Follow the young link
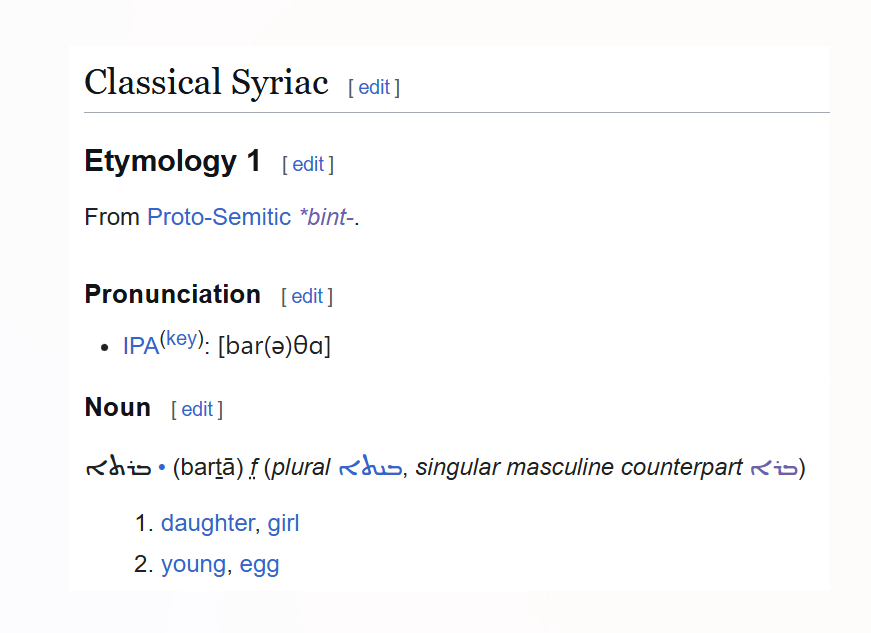This screenshot has height=633, width=871. (x=193, y=564)
